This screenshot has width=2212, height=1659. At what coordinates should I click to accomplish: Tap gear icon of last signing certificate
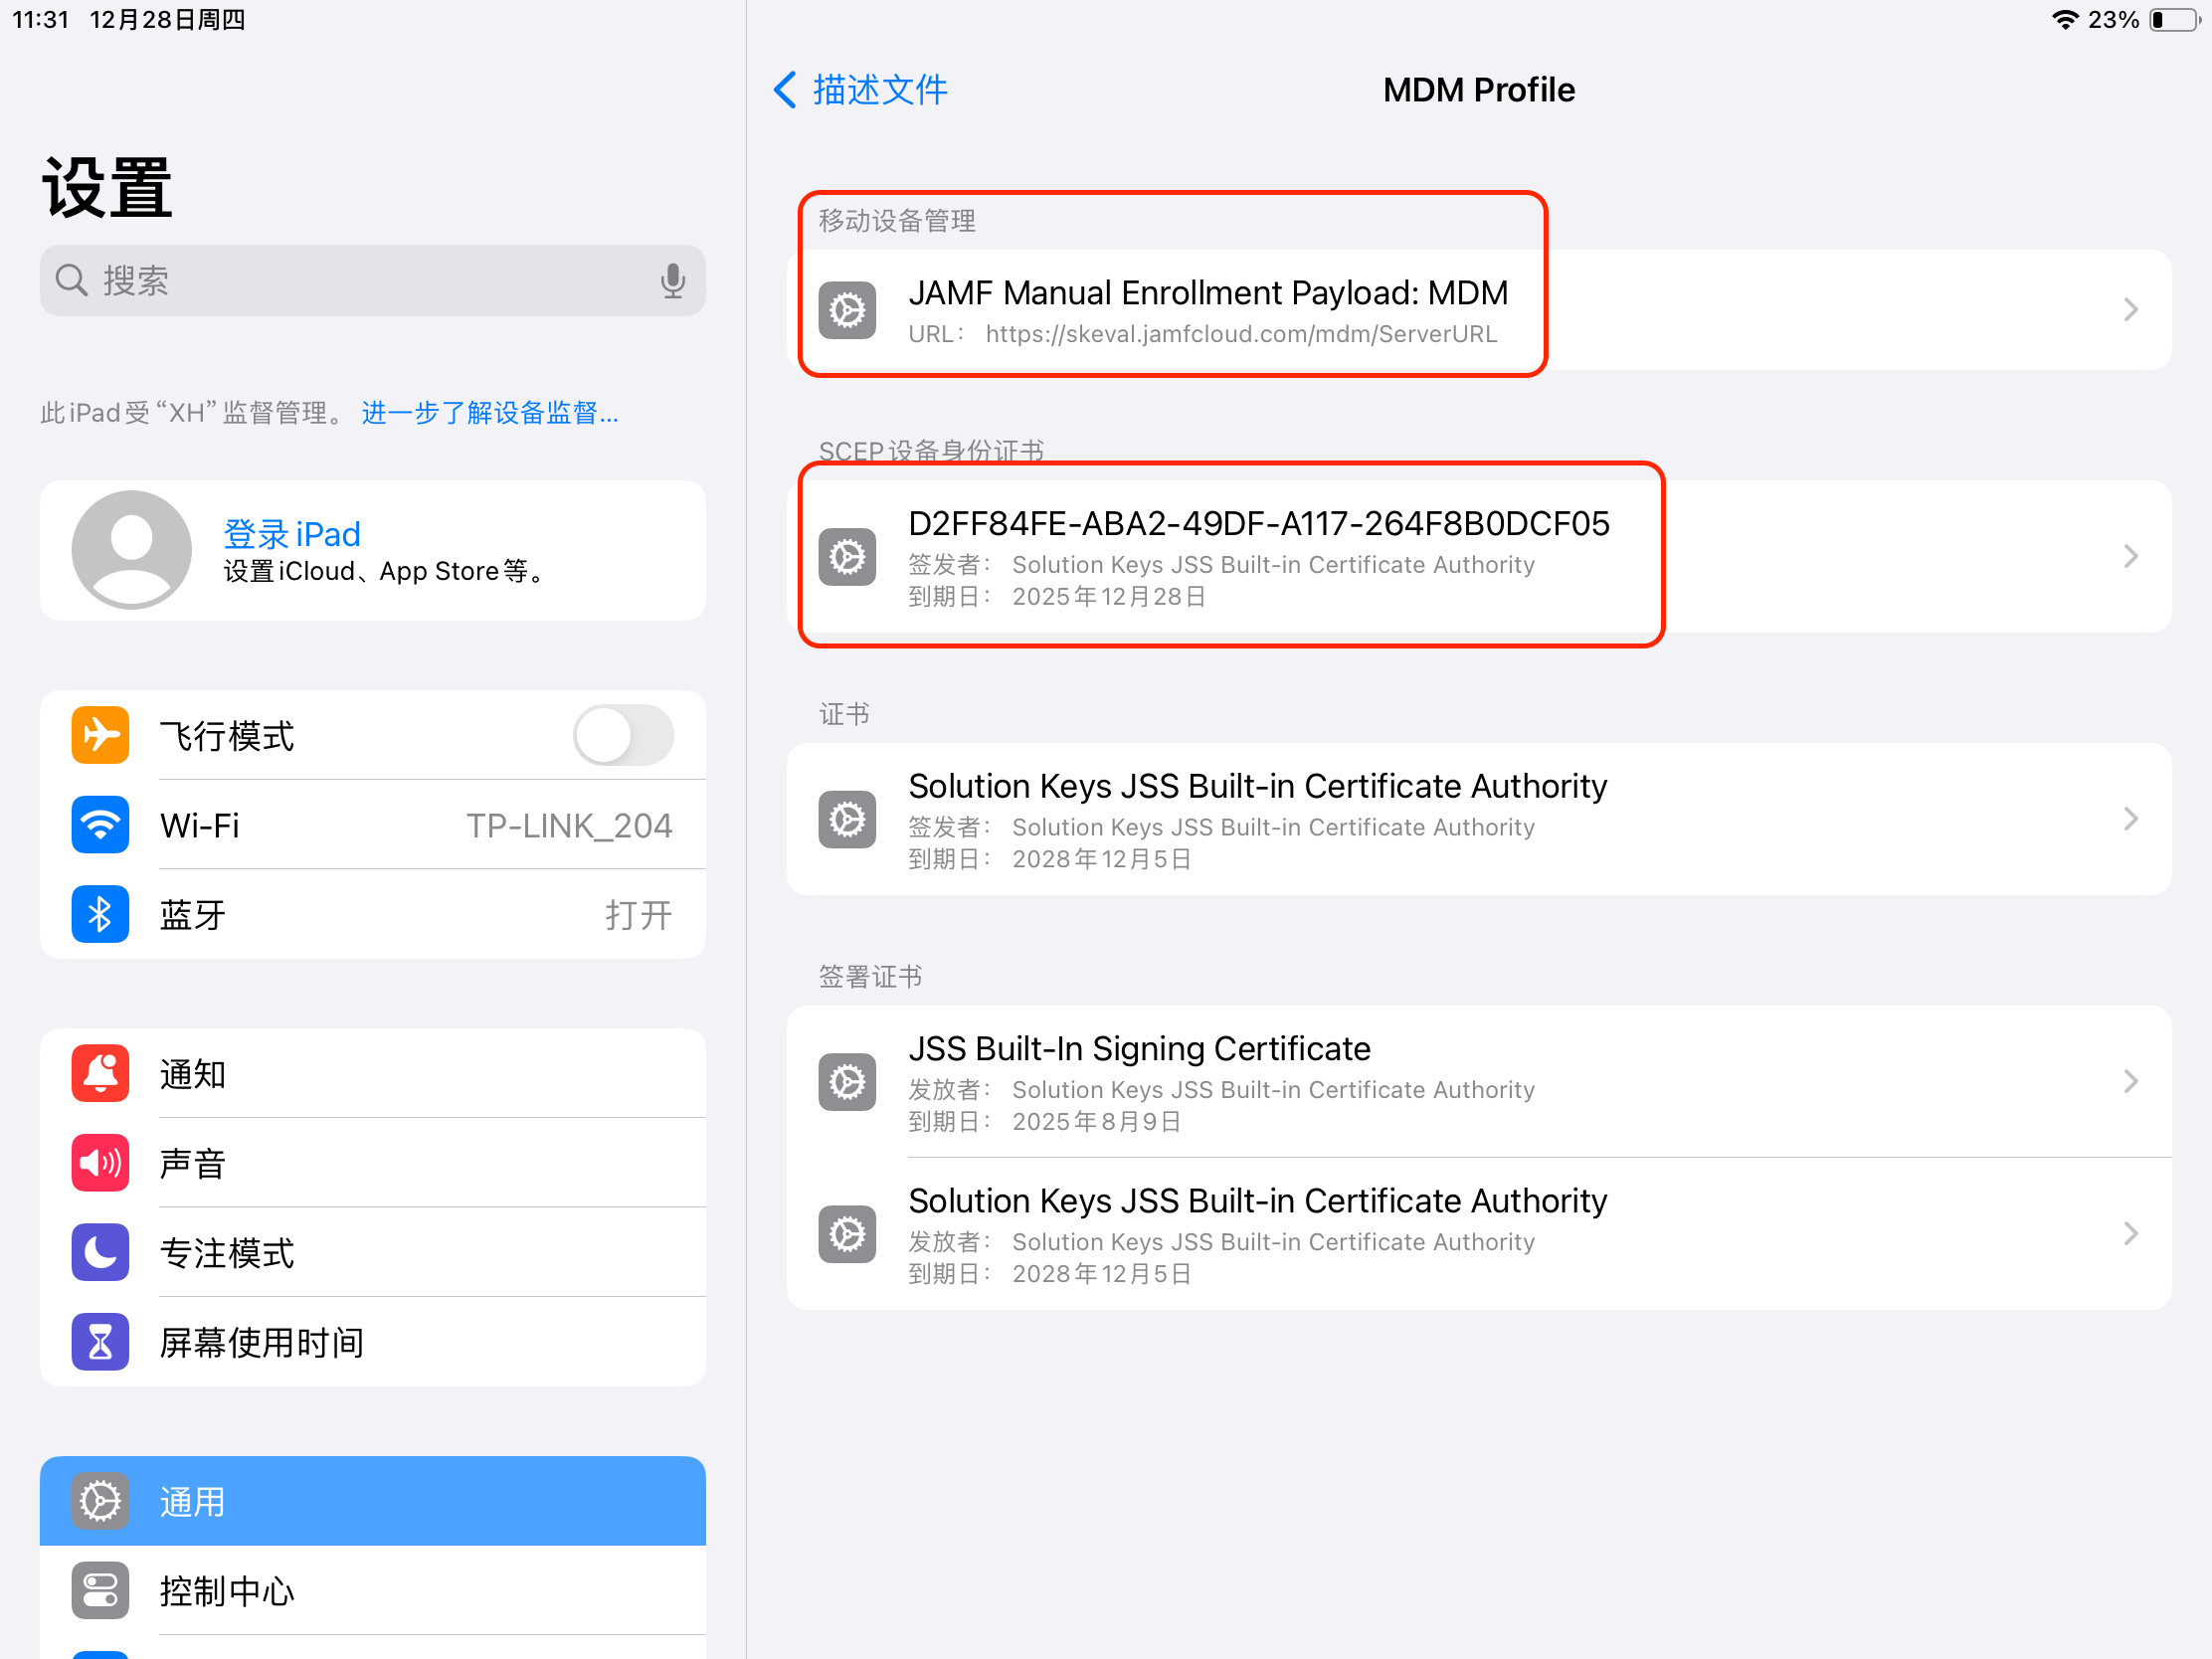coord(847,1234)
